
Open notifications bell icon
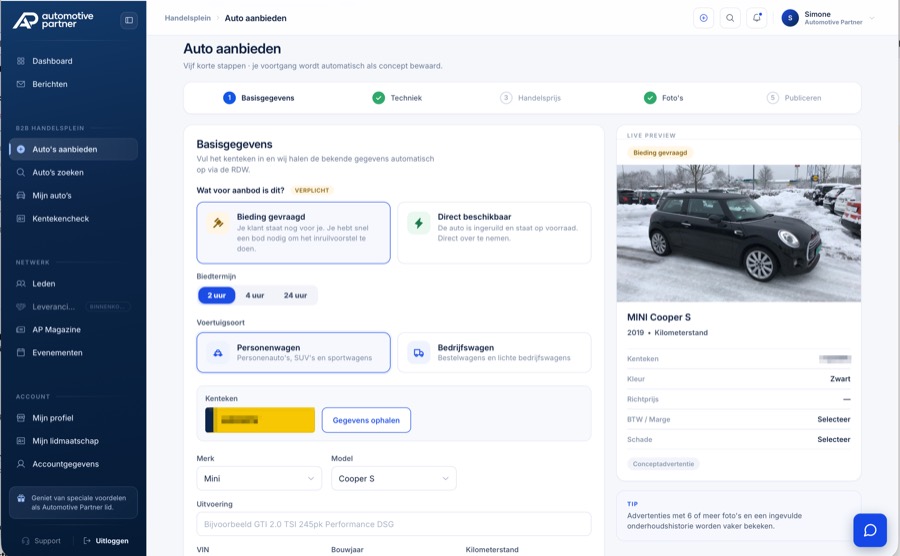click(757, 18)
